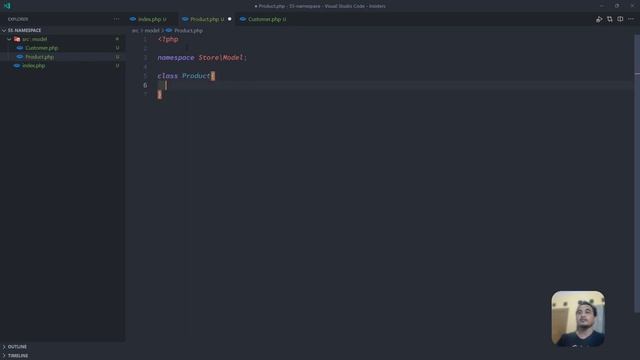Viewport: 640px width, 360px height.
Task: Collapse the src/model folder chevron
Action: pos(9,39)
